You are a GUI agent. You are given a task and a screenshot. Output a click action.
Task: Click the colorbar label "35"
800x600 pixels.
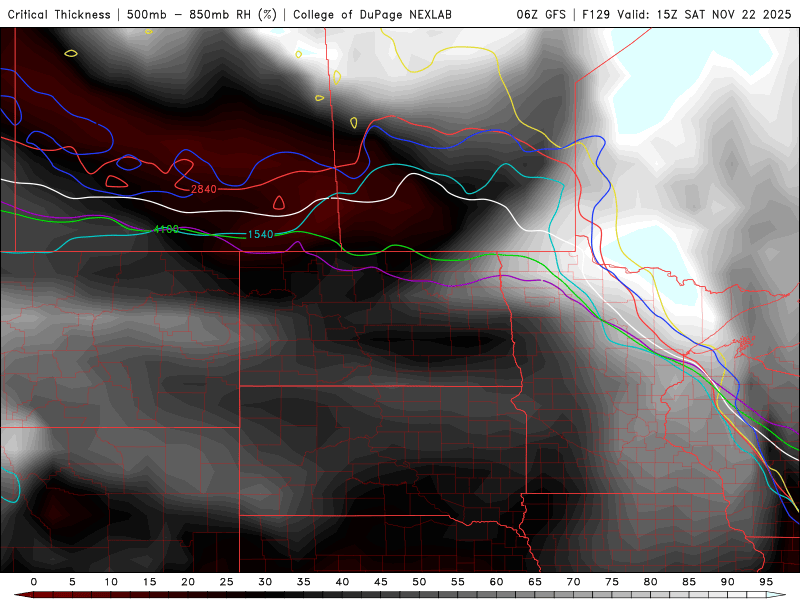[304, 582]
